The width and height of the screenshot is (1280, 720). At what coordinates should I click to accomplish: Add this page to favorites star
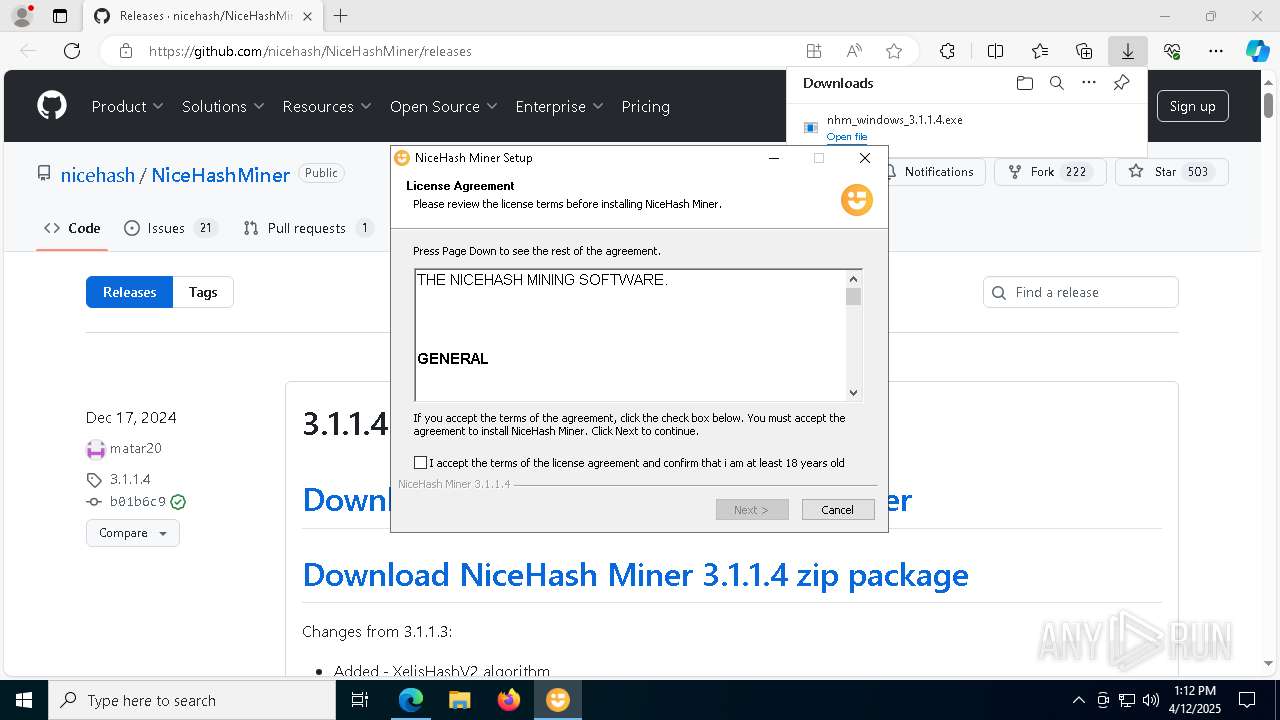894,51
